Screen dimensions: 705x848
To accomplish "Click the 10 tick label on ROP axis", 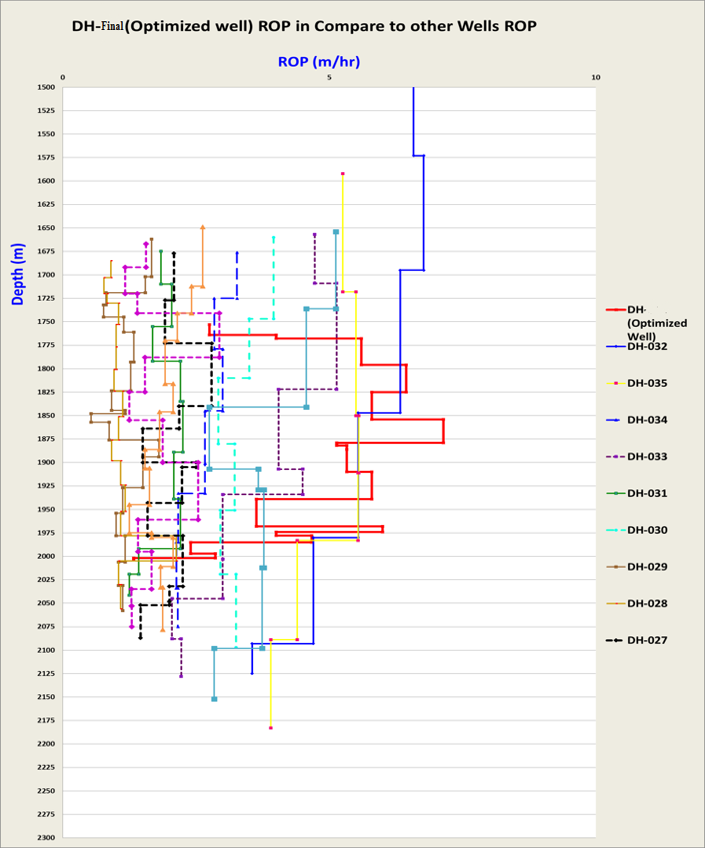I will 596,77.
